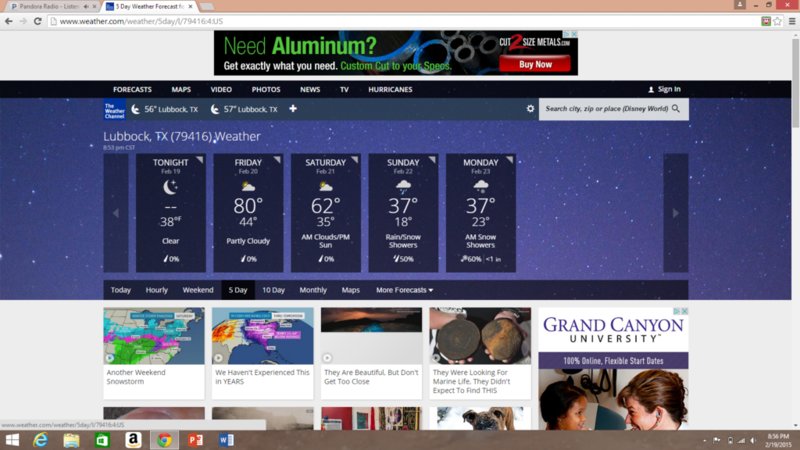This screenshot has height=450, width=800.
Task: Click the browser forward arrow
Action: coord(23,21)
